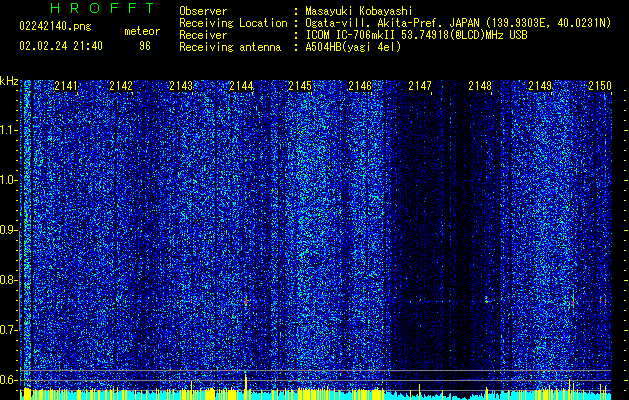Click the Receiving antenna A504HB value
Viewport: 629px width, 400px height.
(x=353, y=47)
